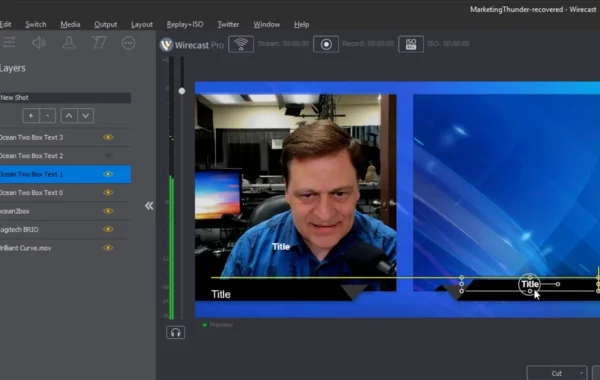This screenshot has width=600, height=380.
Task: Open the chroma key person silhouette icon
Action: tap(69, 42)
